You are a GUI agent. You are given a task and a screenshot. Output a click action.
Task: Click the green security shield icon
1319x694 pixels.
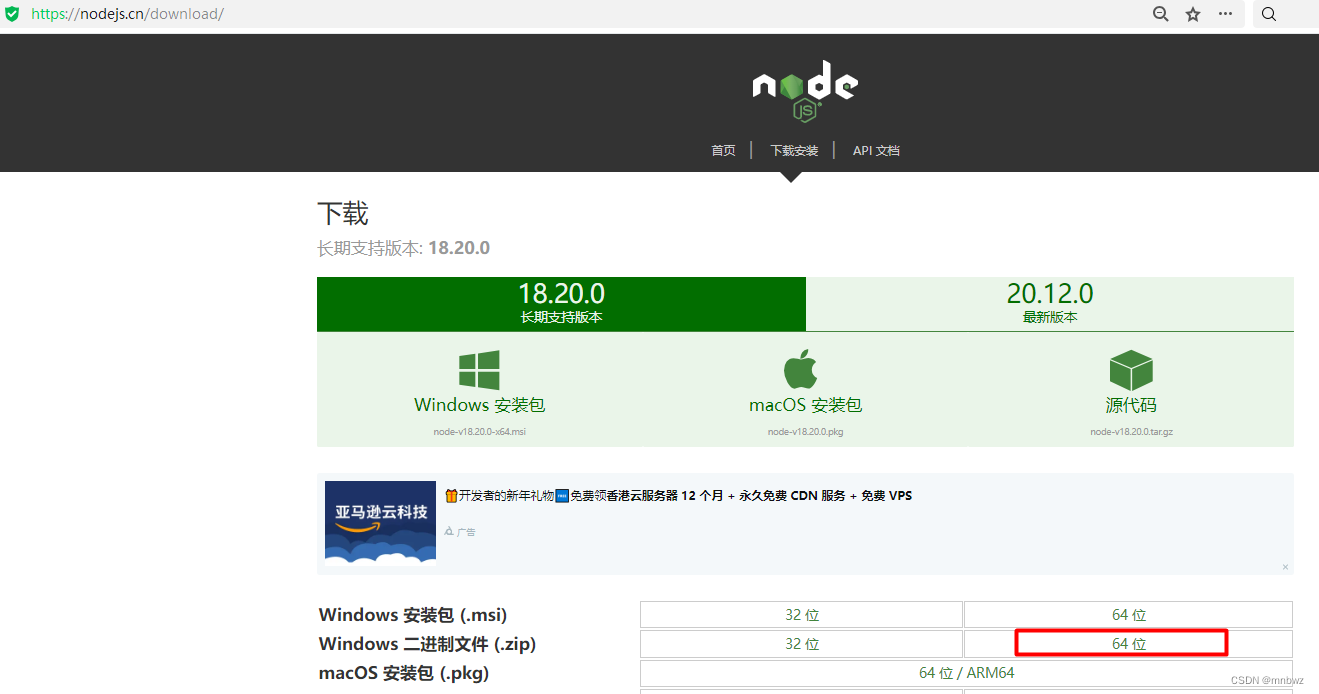[12, 14]
